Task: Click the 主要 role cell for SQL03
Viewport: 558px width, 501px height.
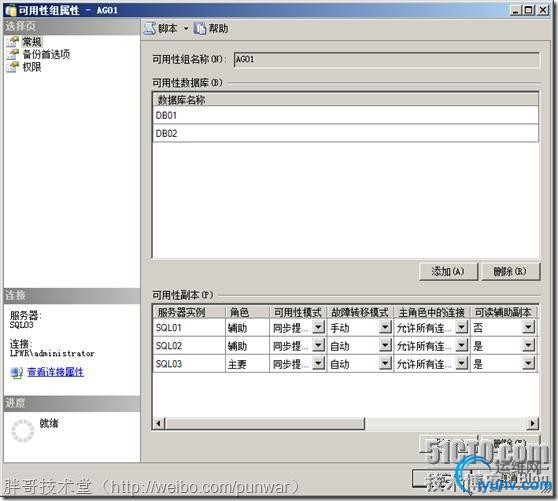Action: pos(247,364)
